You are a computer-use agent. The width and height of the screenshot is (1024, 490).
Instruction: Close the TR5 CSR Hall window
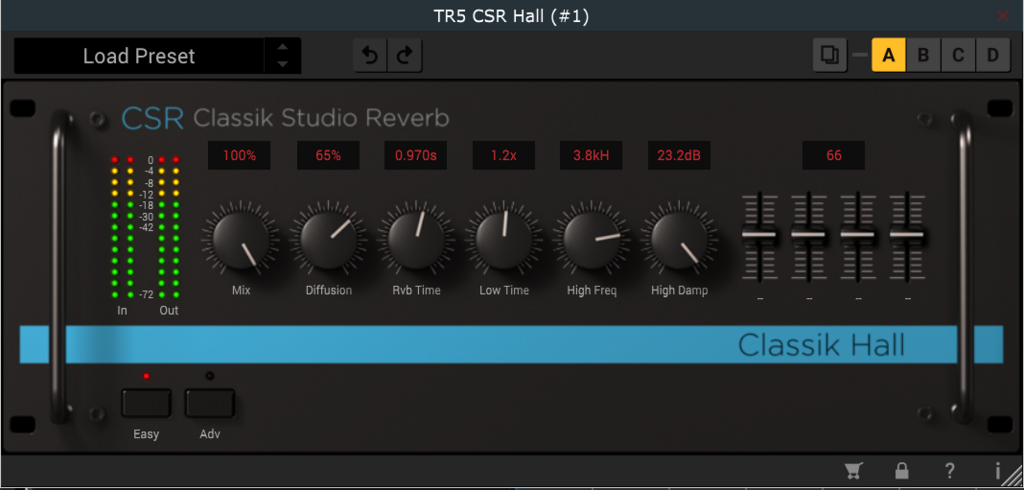(x=1003, y=16)
